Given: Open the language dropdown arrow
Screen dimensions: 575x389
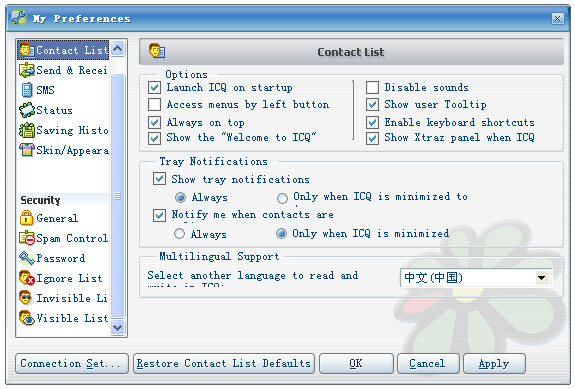Looking at the screenshot, I should [542, 278].
